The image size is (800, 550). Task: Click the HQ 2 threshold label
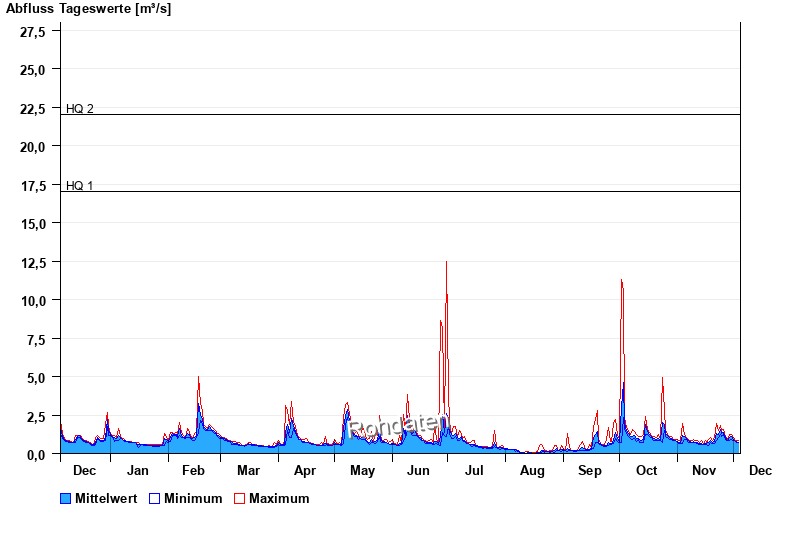coord(80,108)
